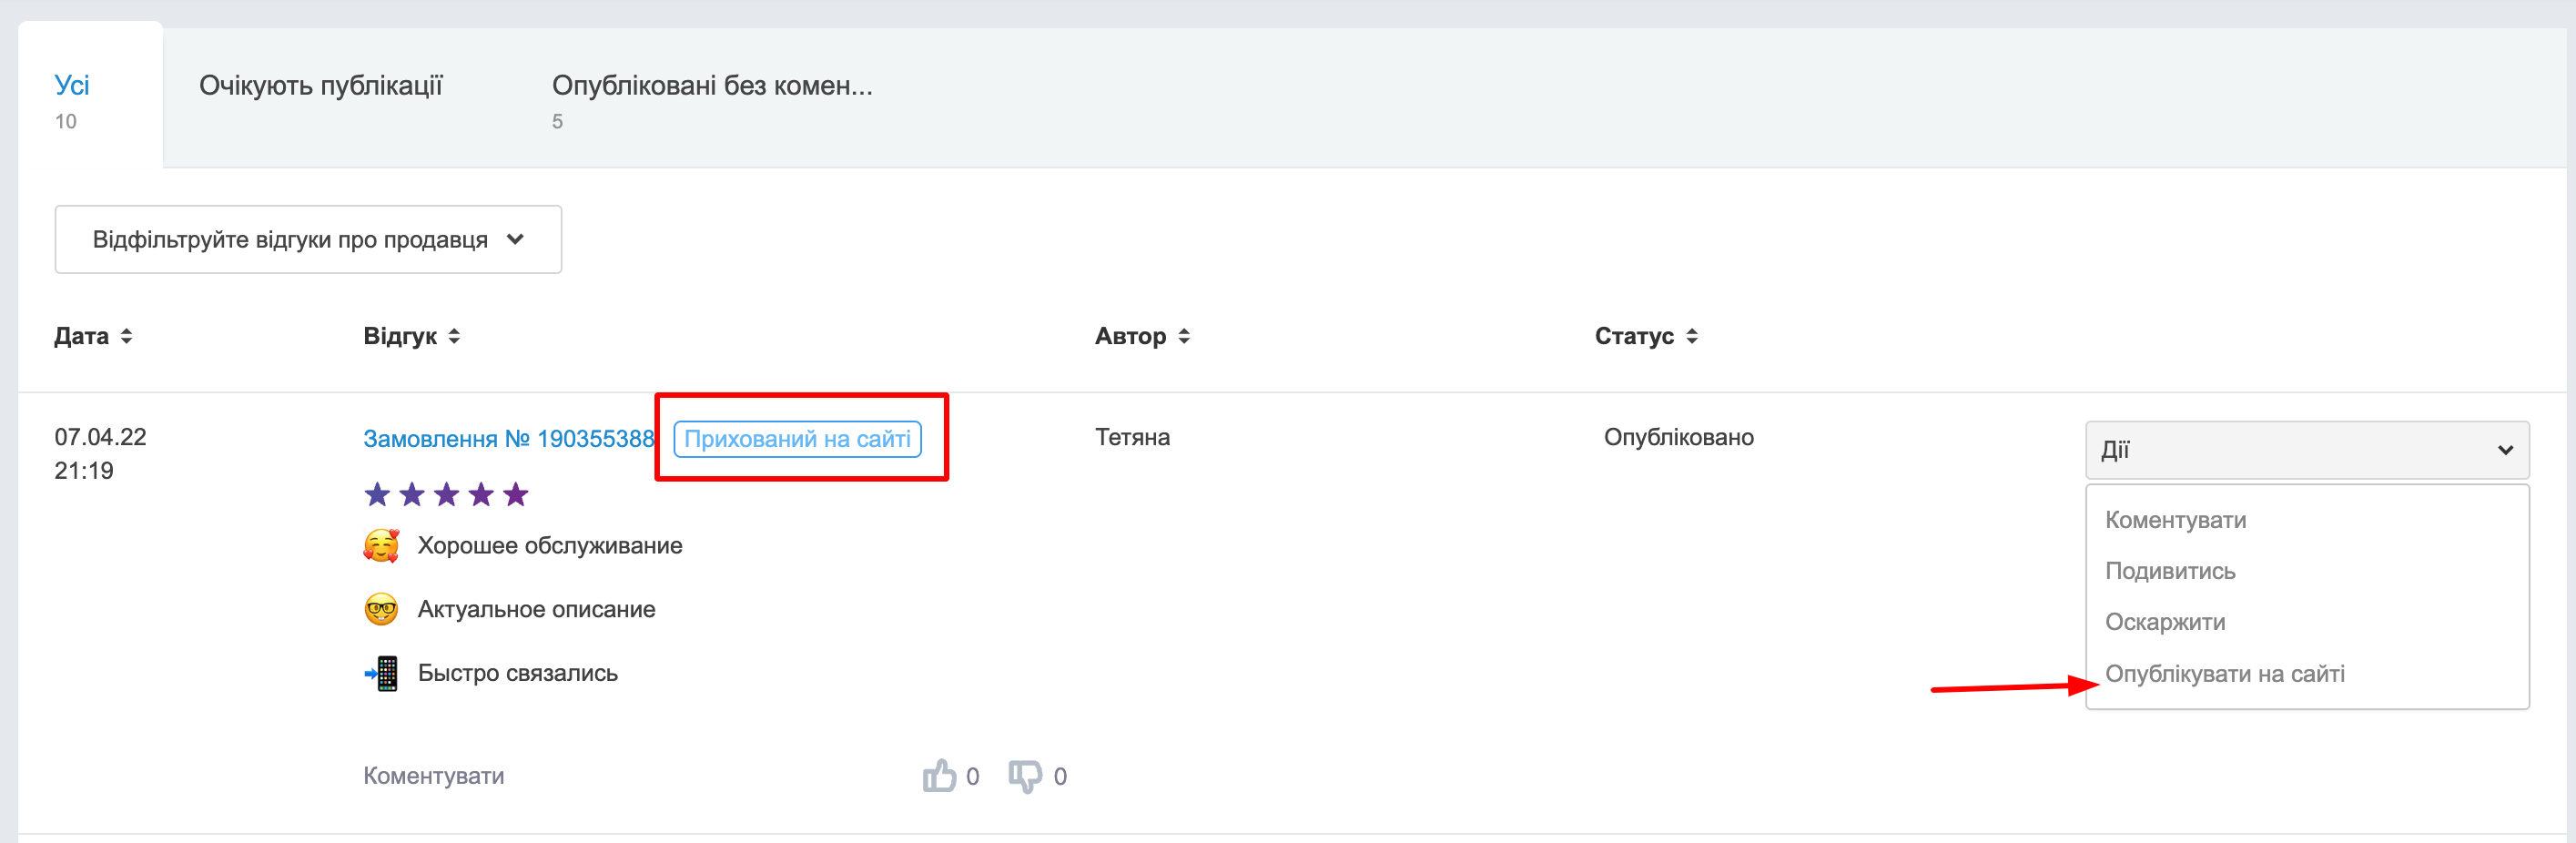Viewport: 2576px width, 843px height.
Task: Sort reviews by the Дата column
Action: click(x=93, y=336)
